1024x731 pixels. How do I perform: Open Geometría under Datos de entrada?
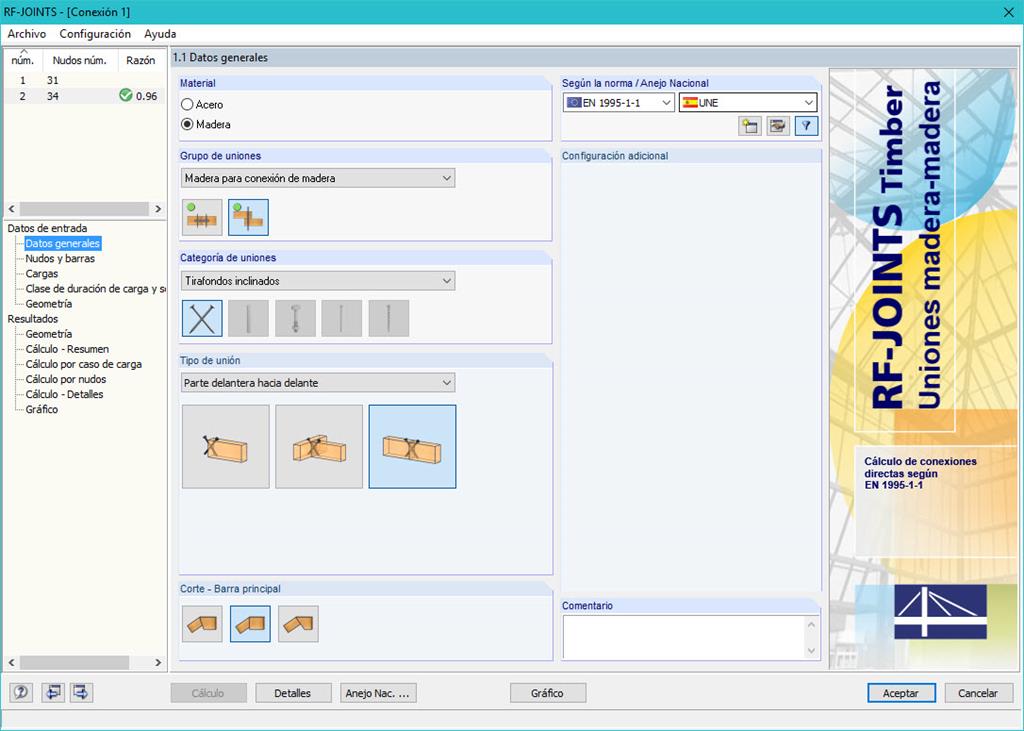49,304
